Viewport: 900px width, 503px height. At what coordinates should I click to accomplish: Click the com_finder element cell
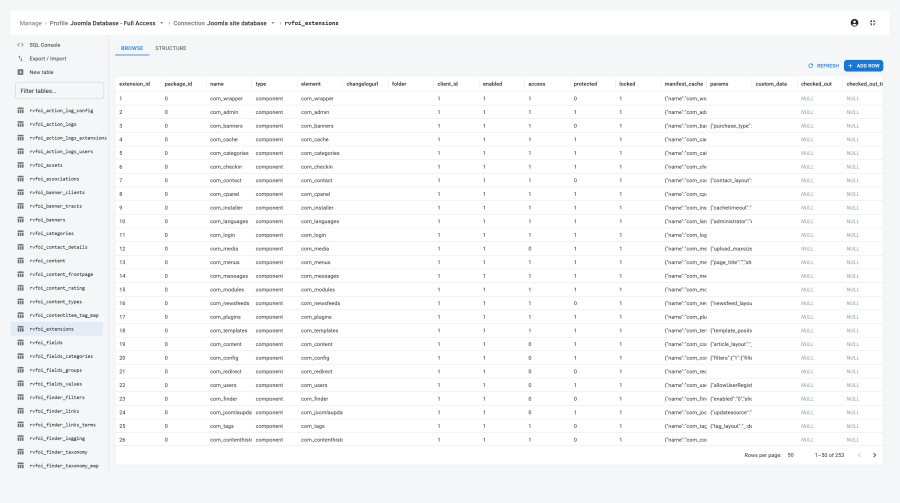click(x=315, y=399)
